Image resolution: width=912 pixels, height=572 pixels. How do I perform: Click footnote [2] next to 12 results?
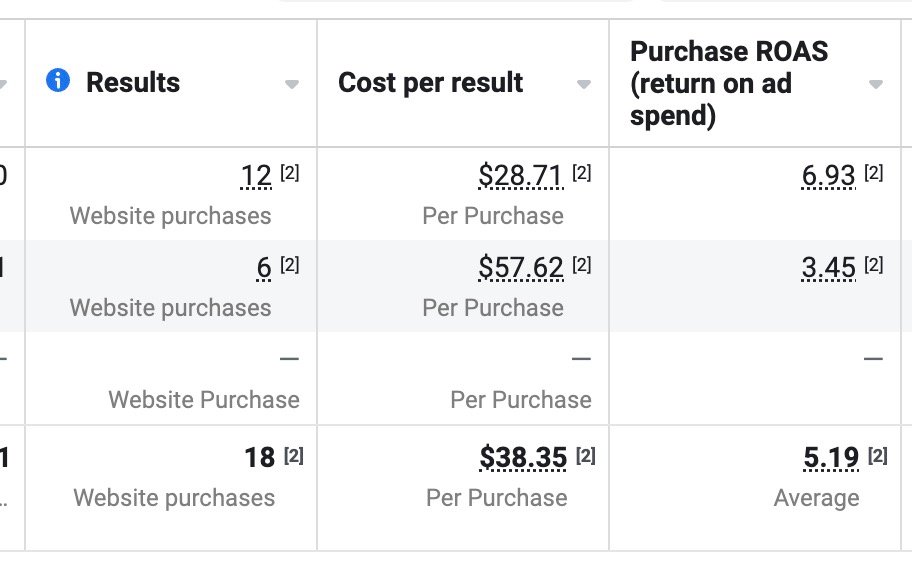tap(290, 173)
